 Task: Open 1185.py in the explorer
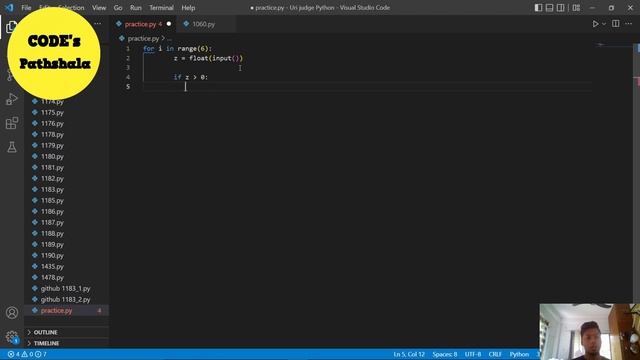[x=52, y=200]
